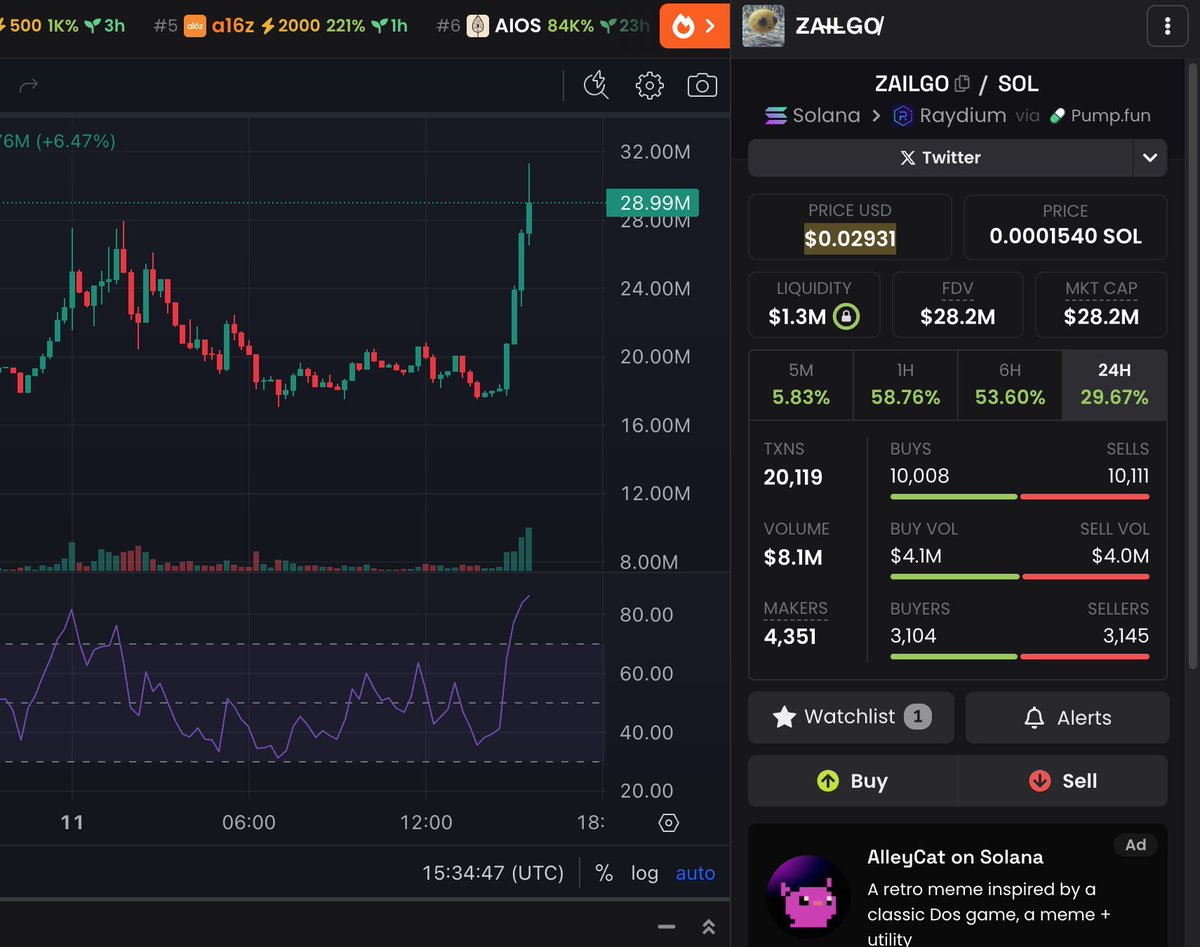This screenshot has width=1200, height=947.
Task: Click the a16z trending token entry
Action: point(280,26)
